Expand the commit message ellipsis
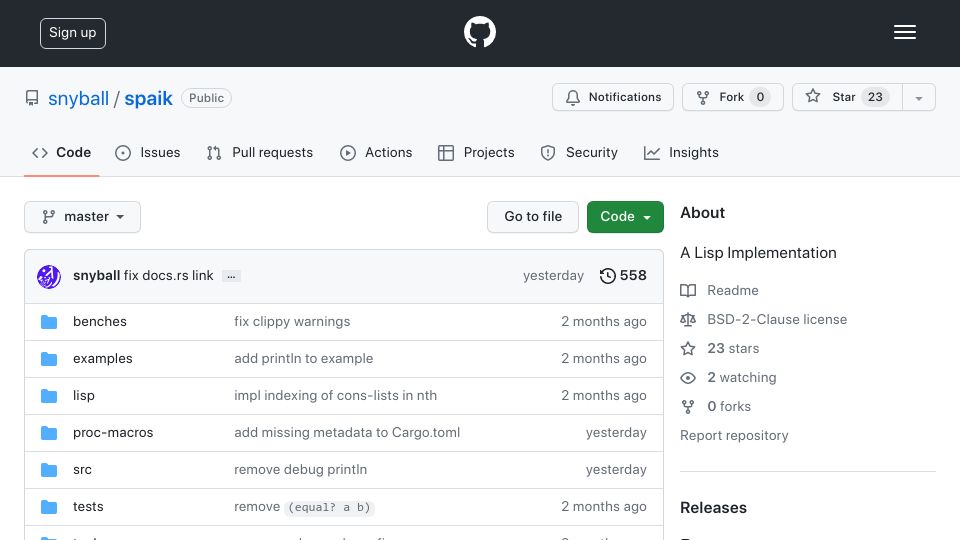 point(231,277)
